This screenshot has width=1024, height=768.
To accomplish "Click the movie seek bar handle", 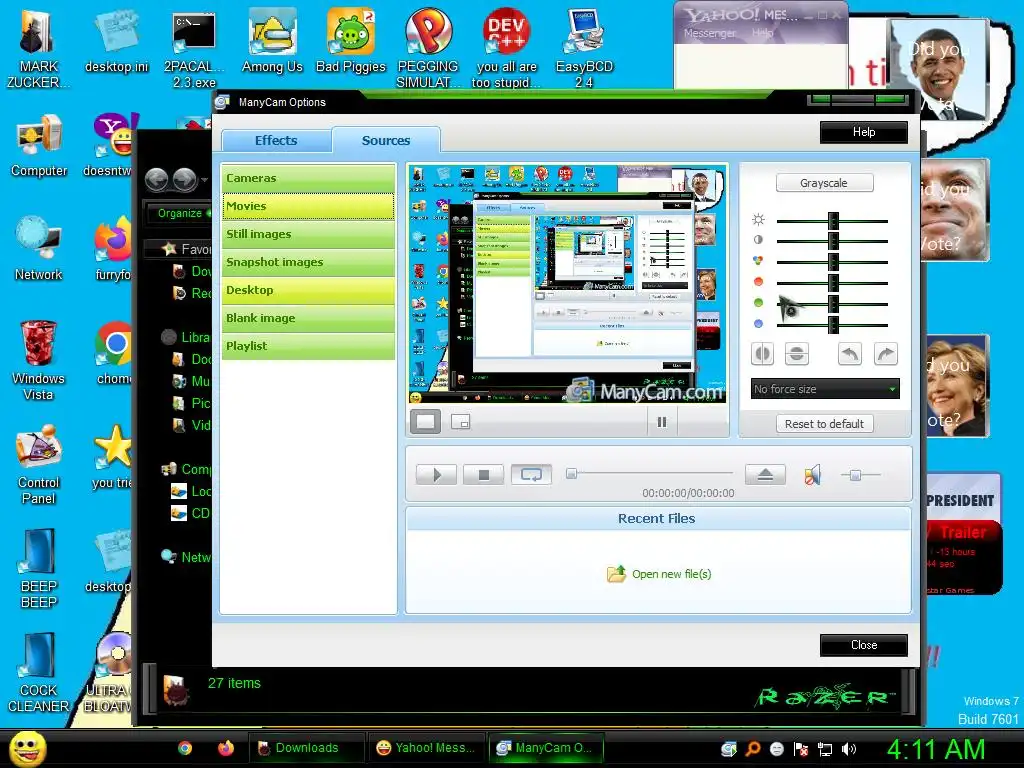I will tap(571, 473).
